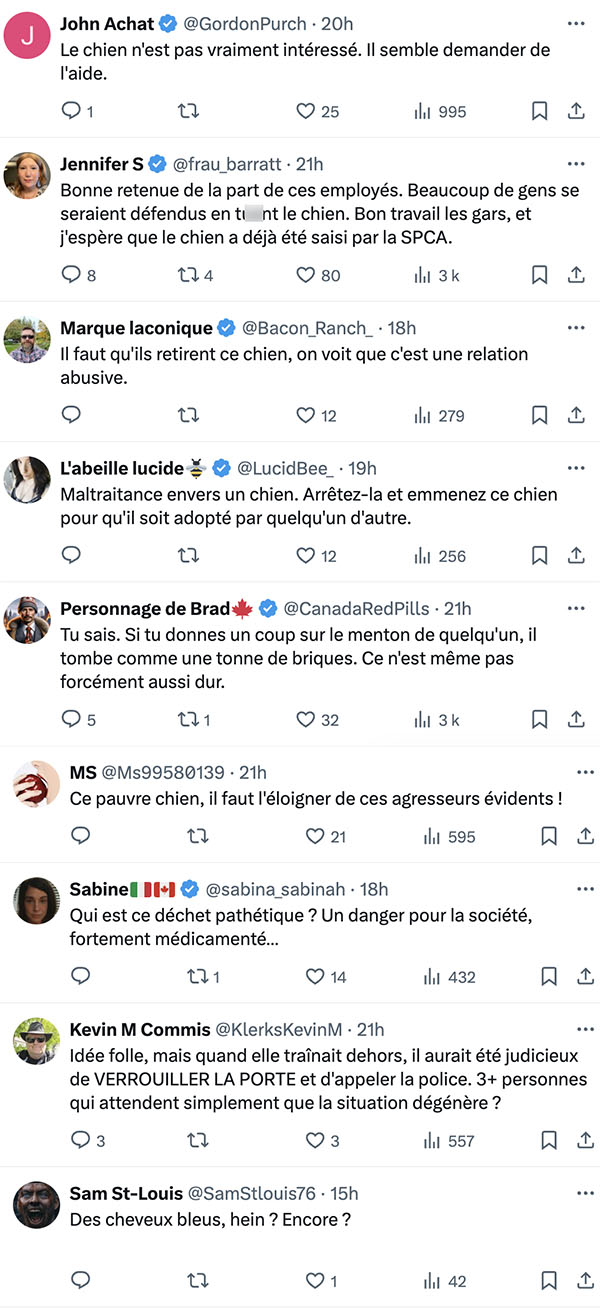Reply to Kevin M Commis's tweet

click(x=80, y=1140)
